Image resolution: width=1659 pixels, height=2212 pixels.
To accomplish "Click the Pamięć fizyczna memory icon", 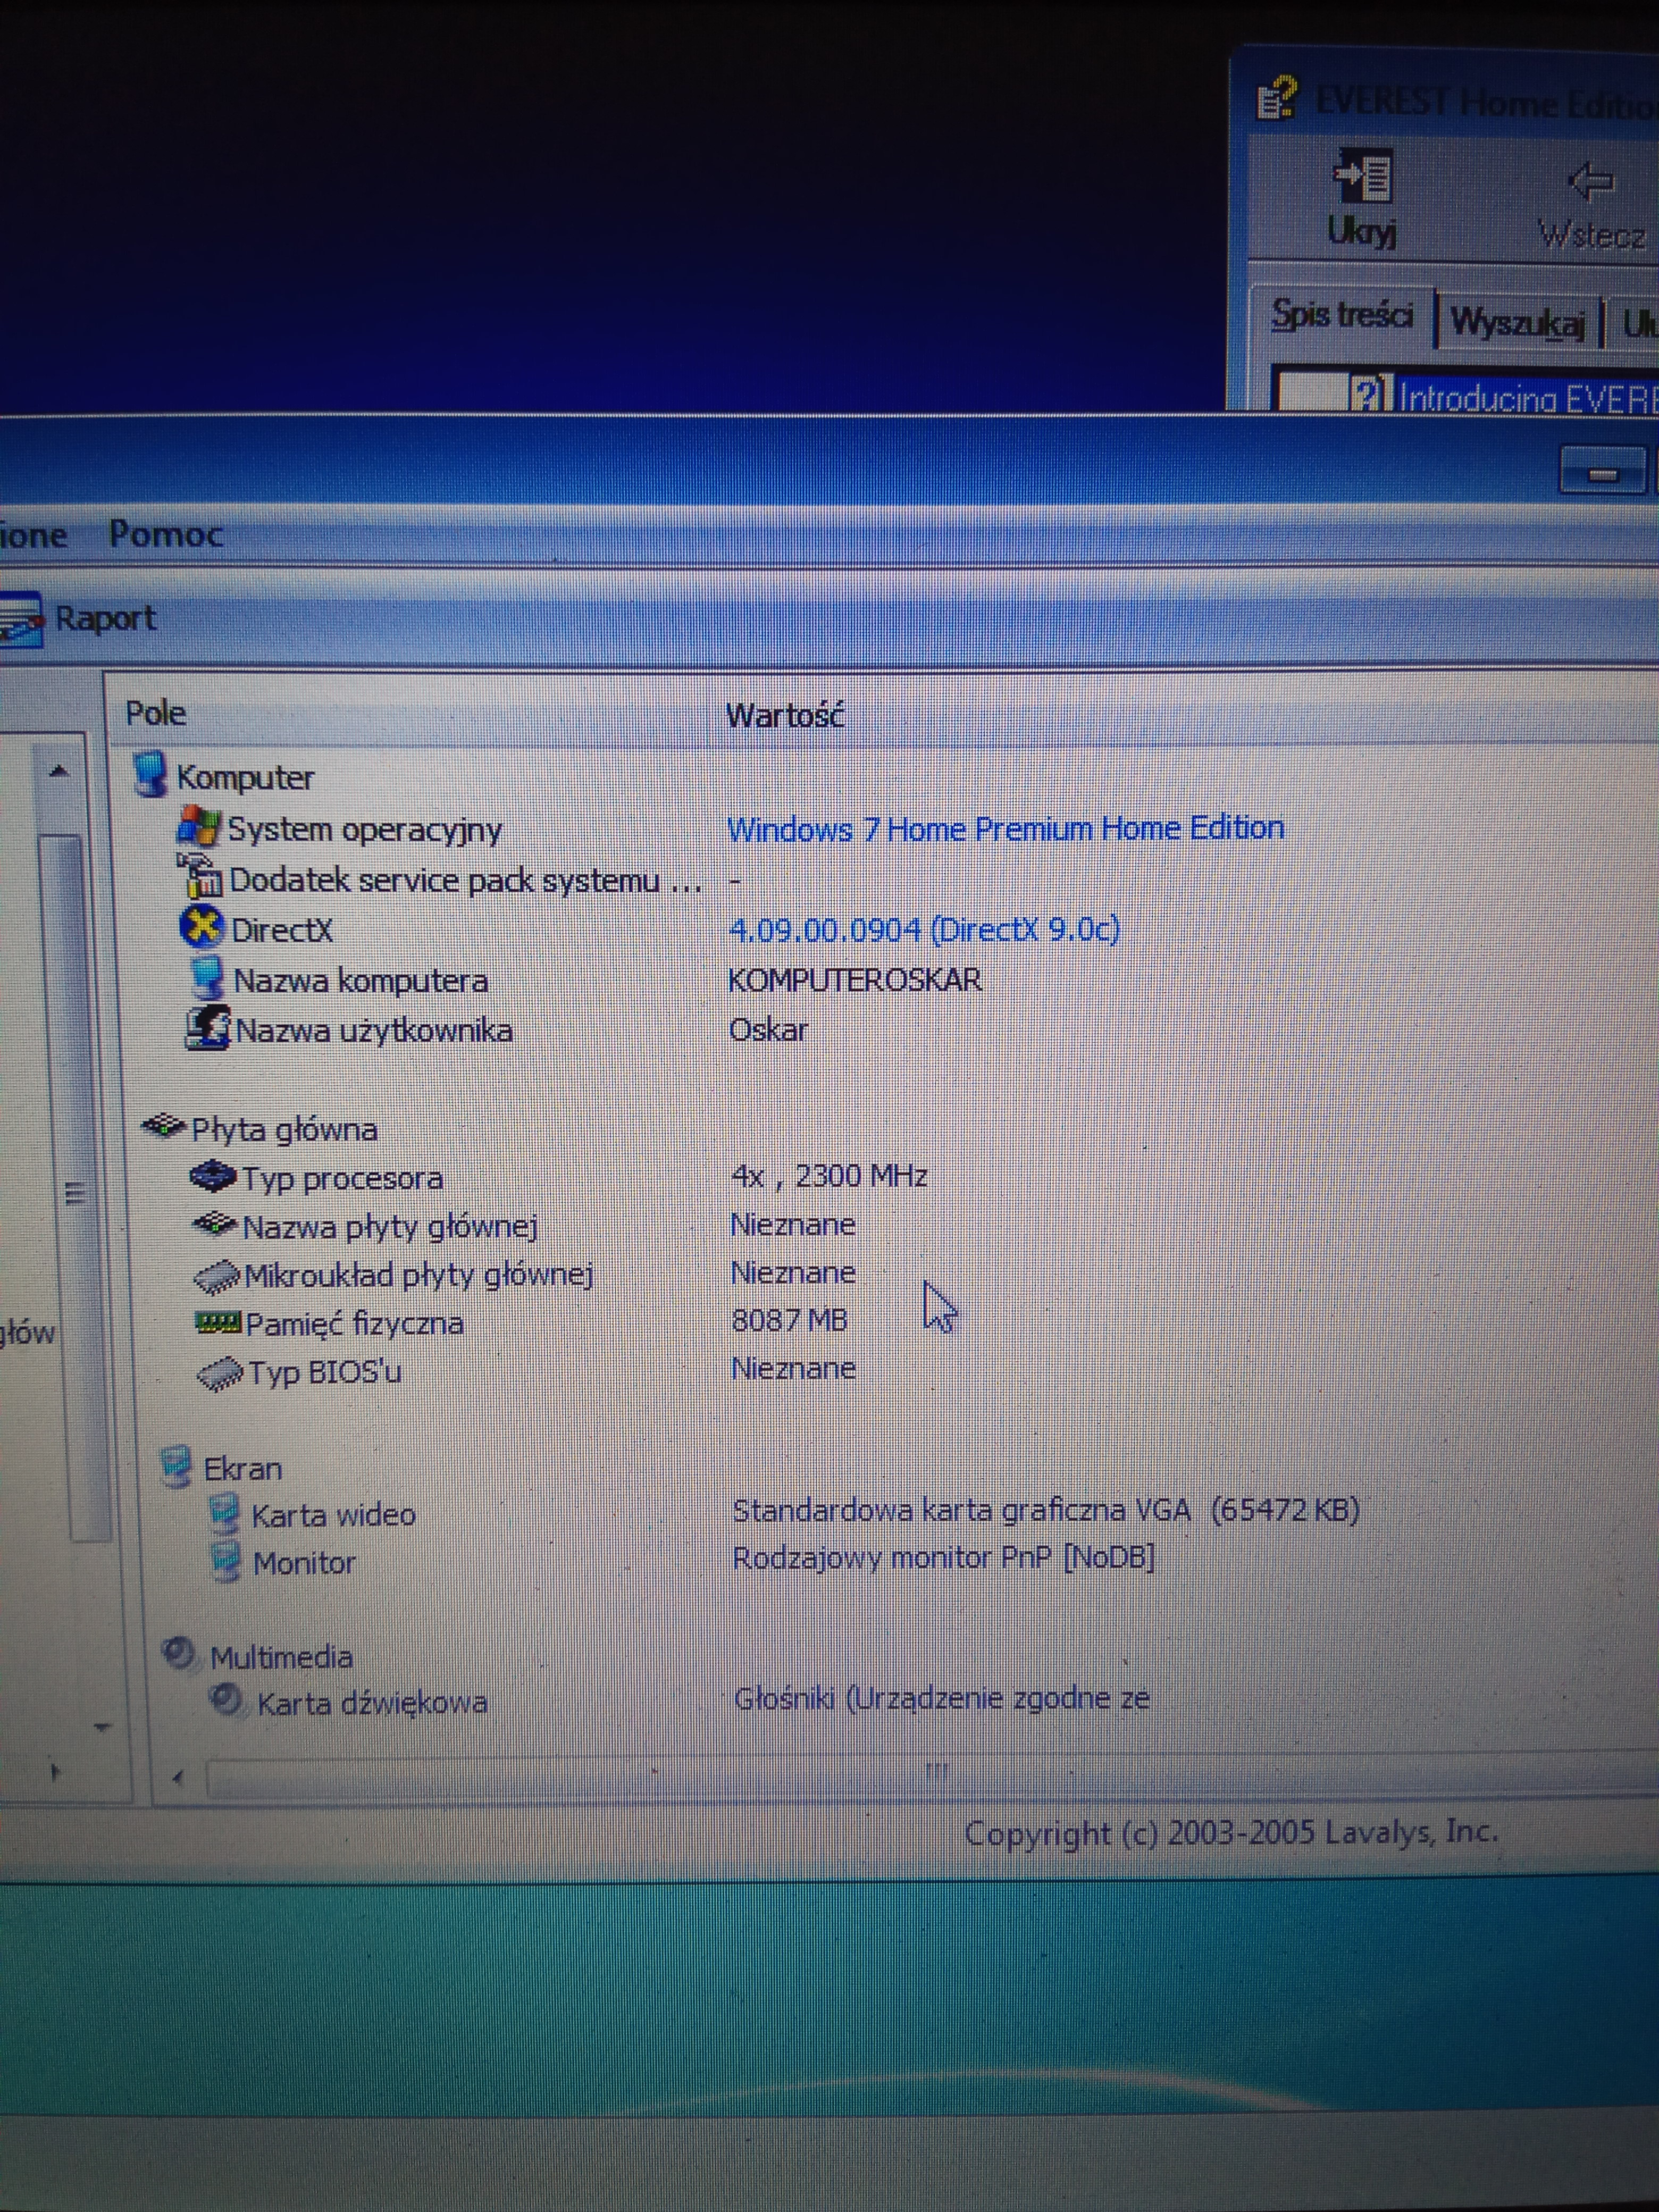I will 218,1323.
